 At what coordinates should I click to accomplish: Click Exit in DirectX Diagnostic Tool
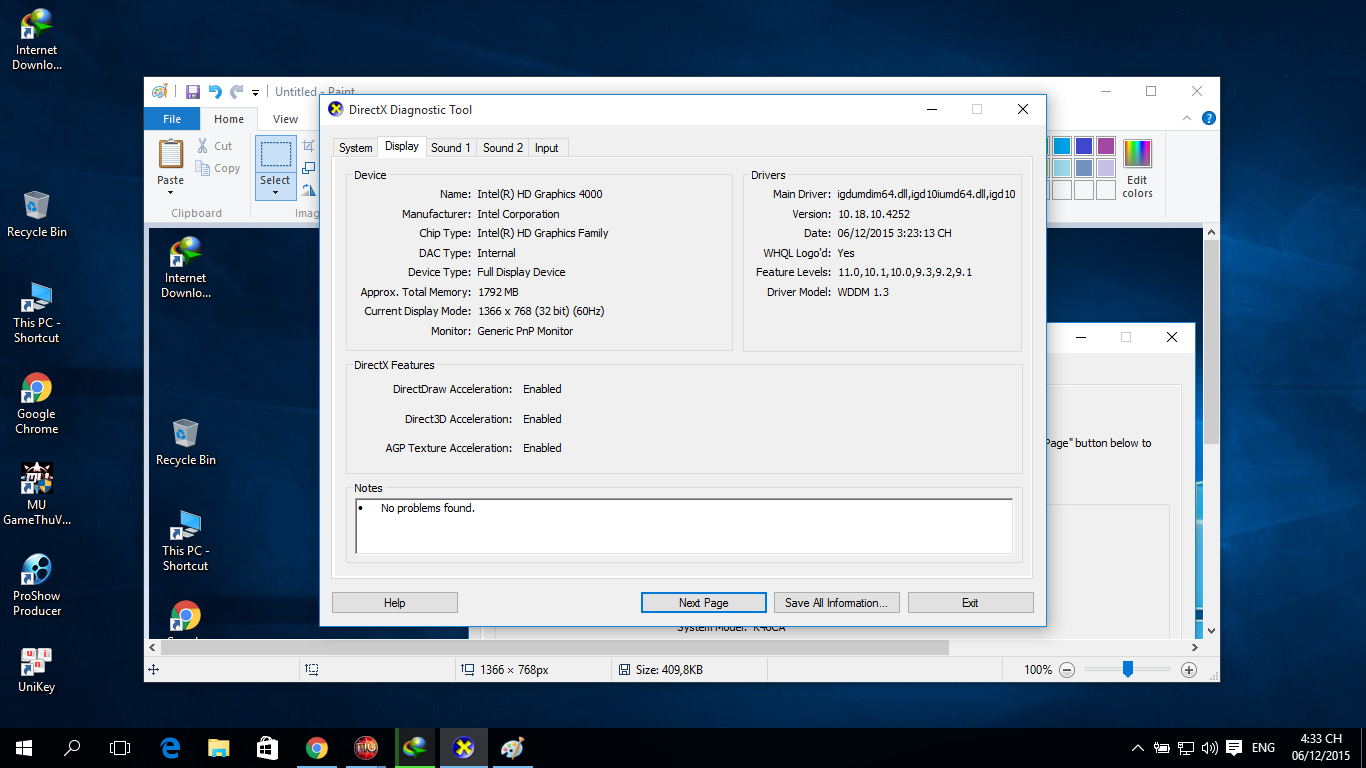[970, 603]
